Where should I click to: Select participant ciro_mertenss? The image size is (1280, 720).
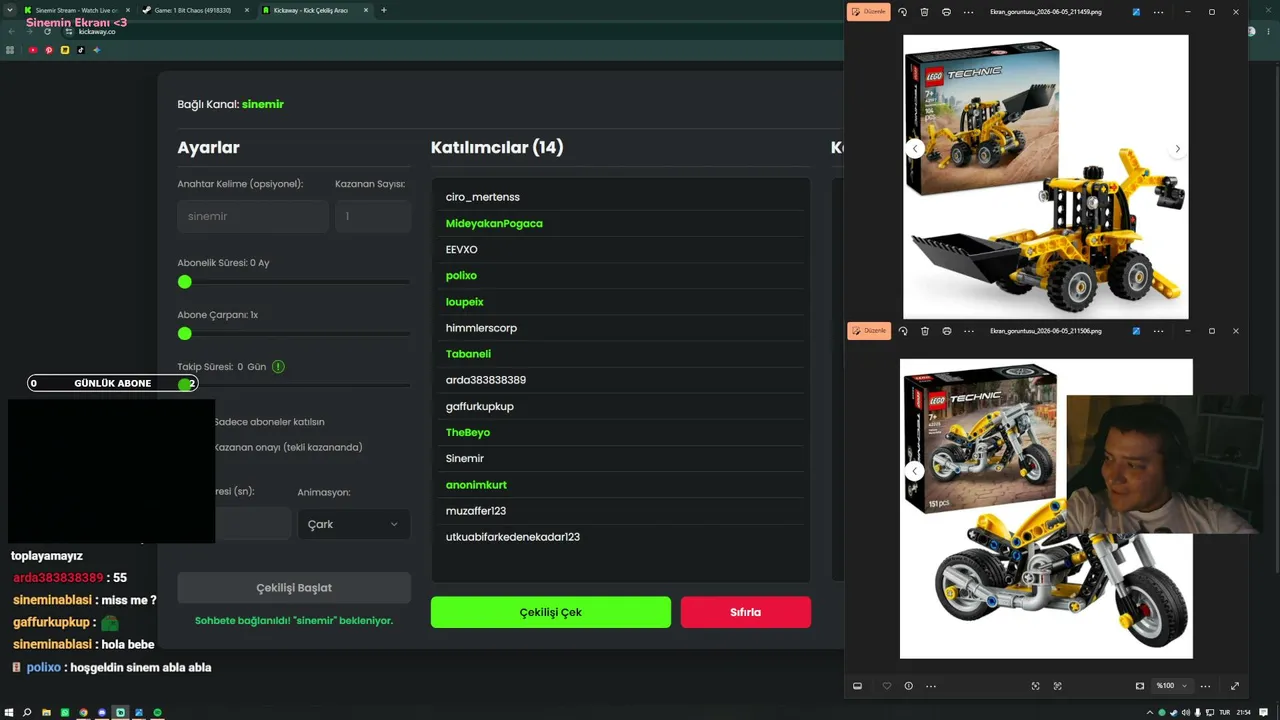tap(621, 197)
